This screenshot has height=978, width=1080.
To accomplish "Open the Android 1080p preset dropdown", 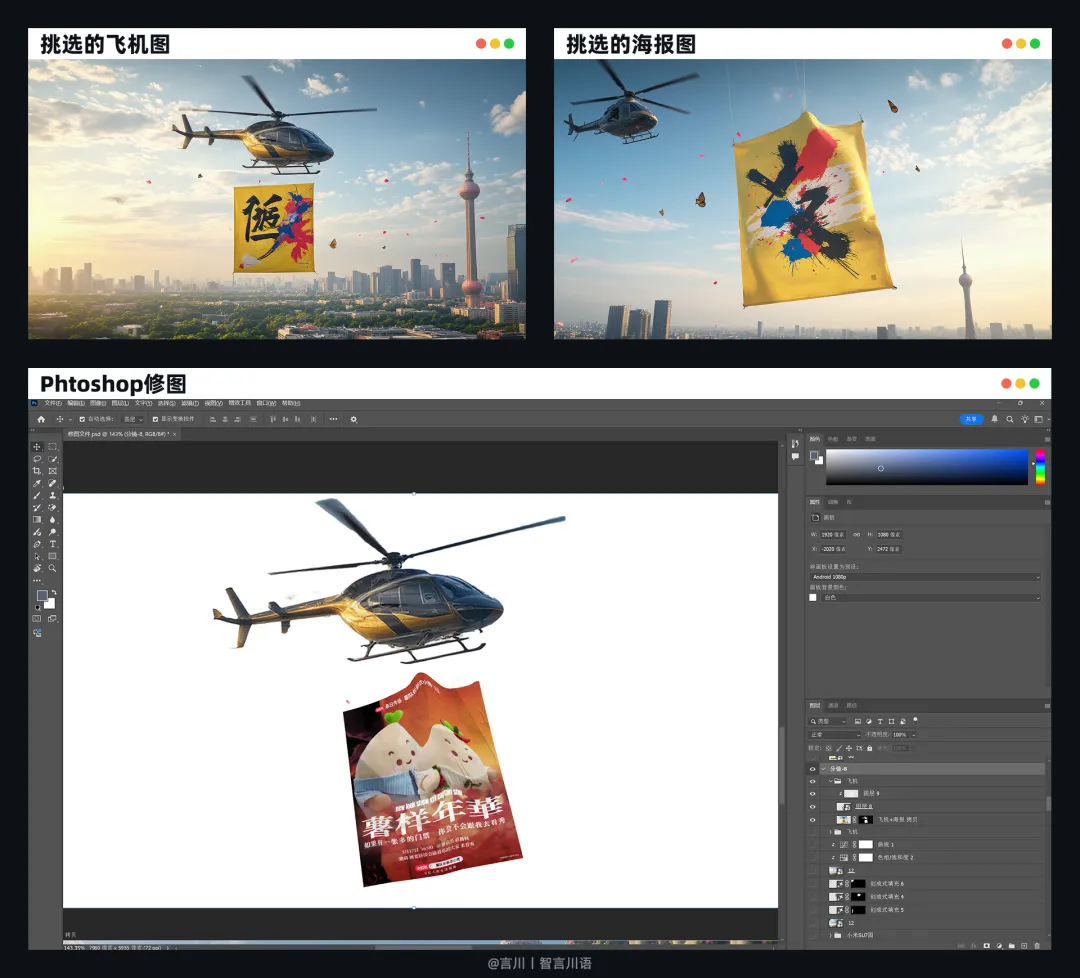I will (925, 576).
